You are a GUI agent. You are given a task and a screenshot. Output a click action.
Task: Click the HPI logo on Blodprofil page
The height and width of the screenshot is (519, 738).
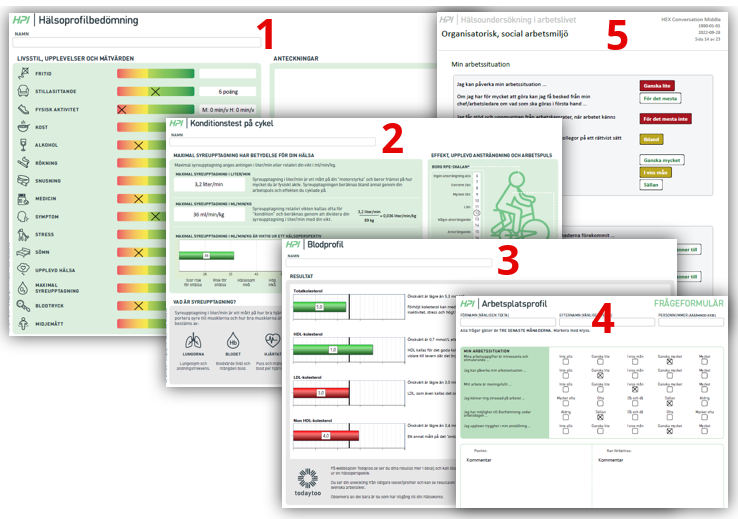(x=293, y=244)
